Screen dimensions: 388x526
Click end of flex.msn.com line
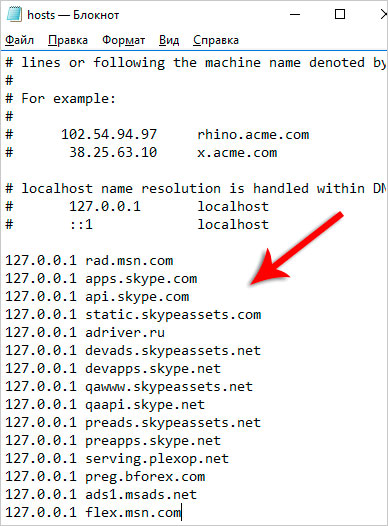tap(181, 513)
